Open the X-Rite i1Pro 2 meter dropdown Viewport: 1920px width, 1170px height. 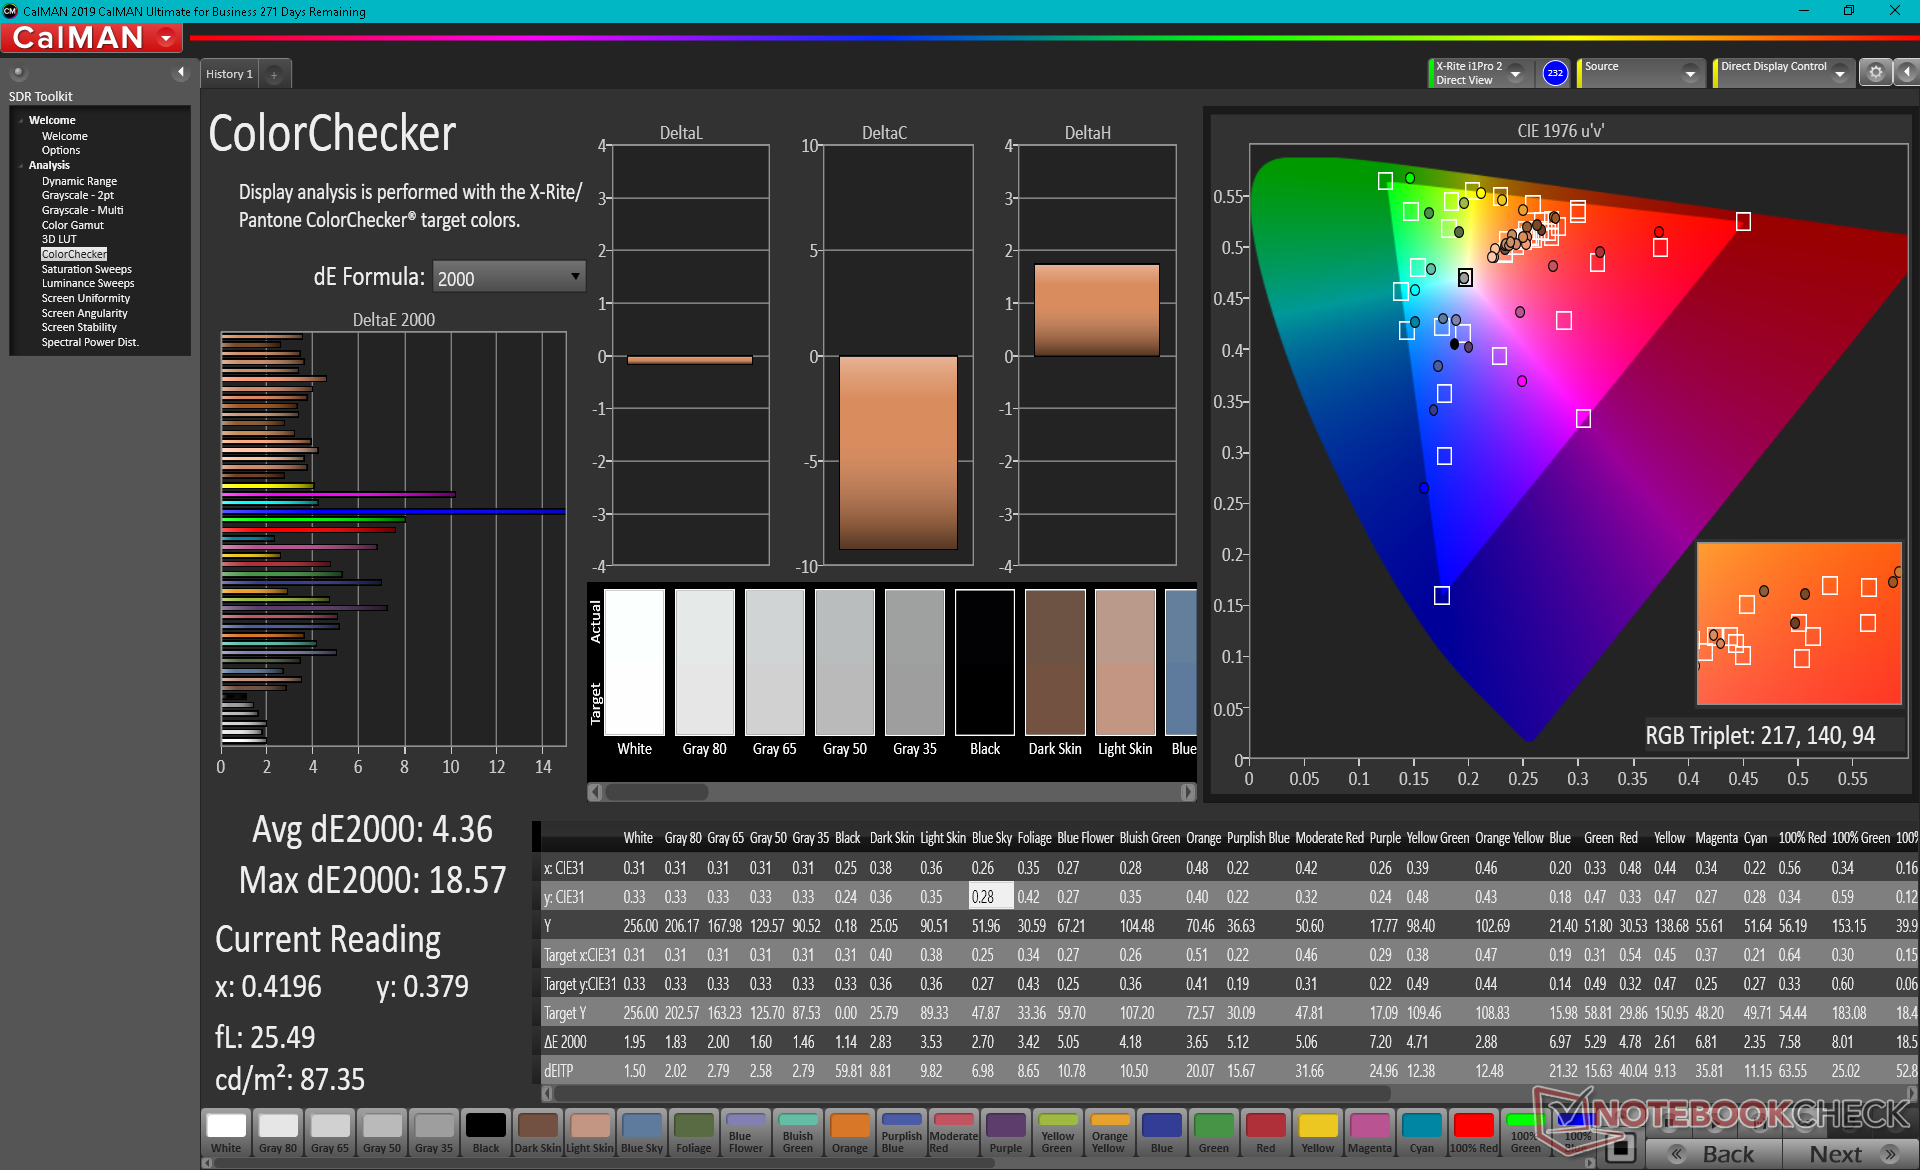point(1516,74)
